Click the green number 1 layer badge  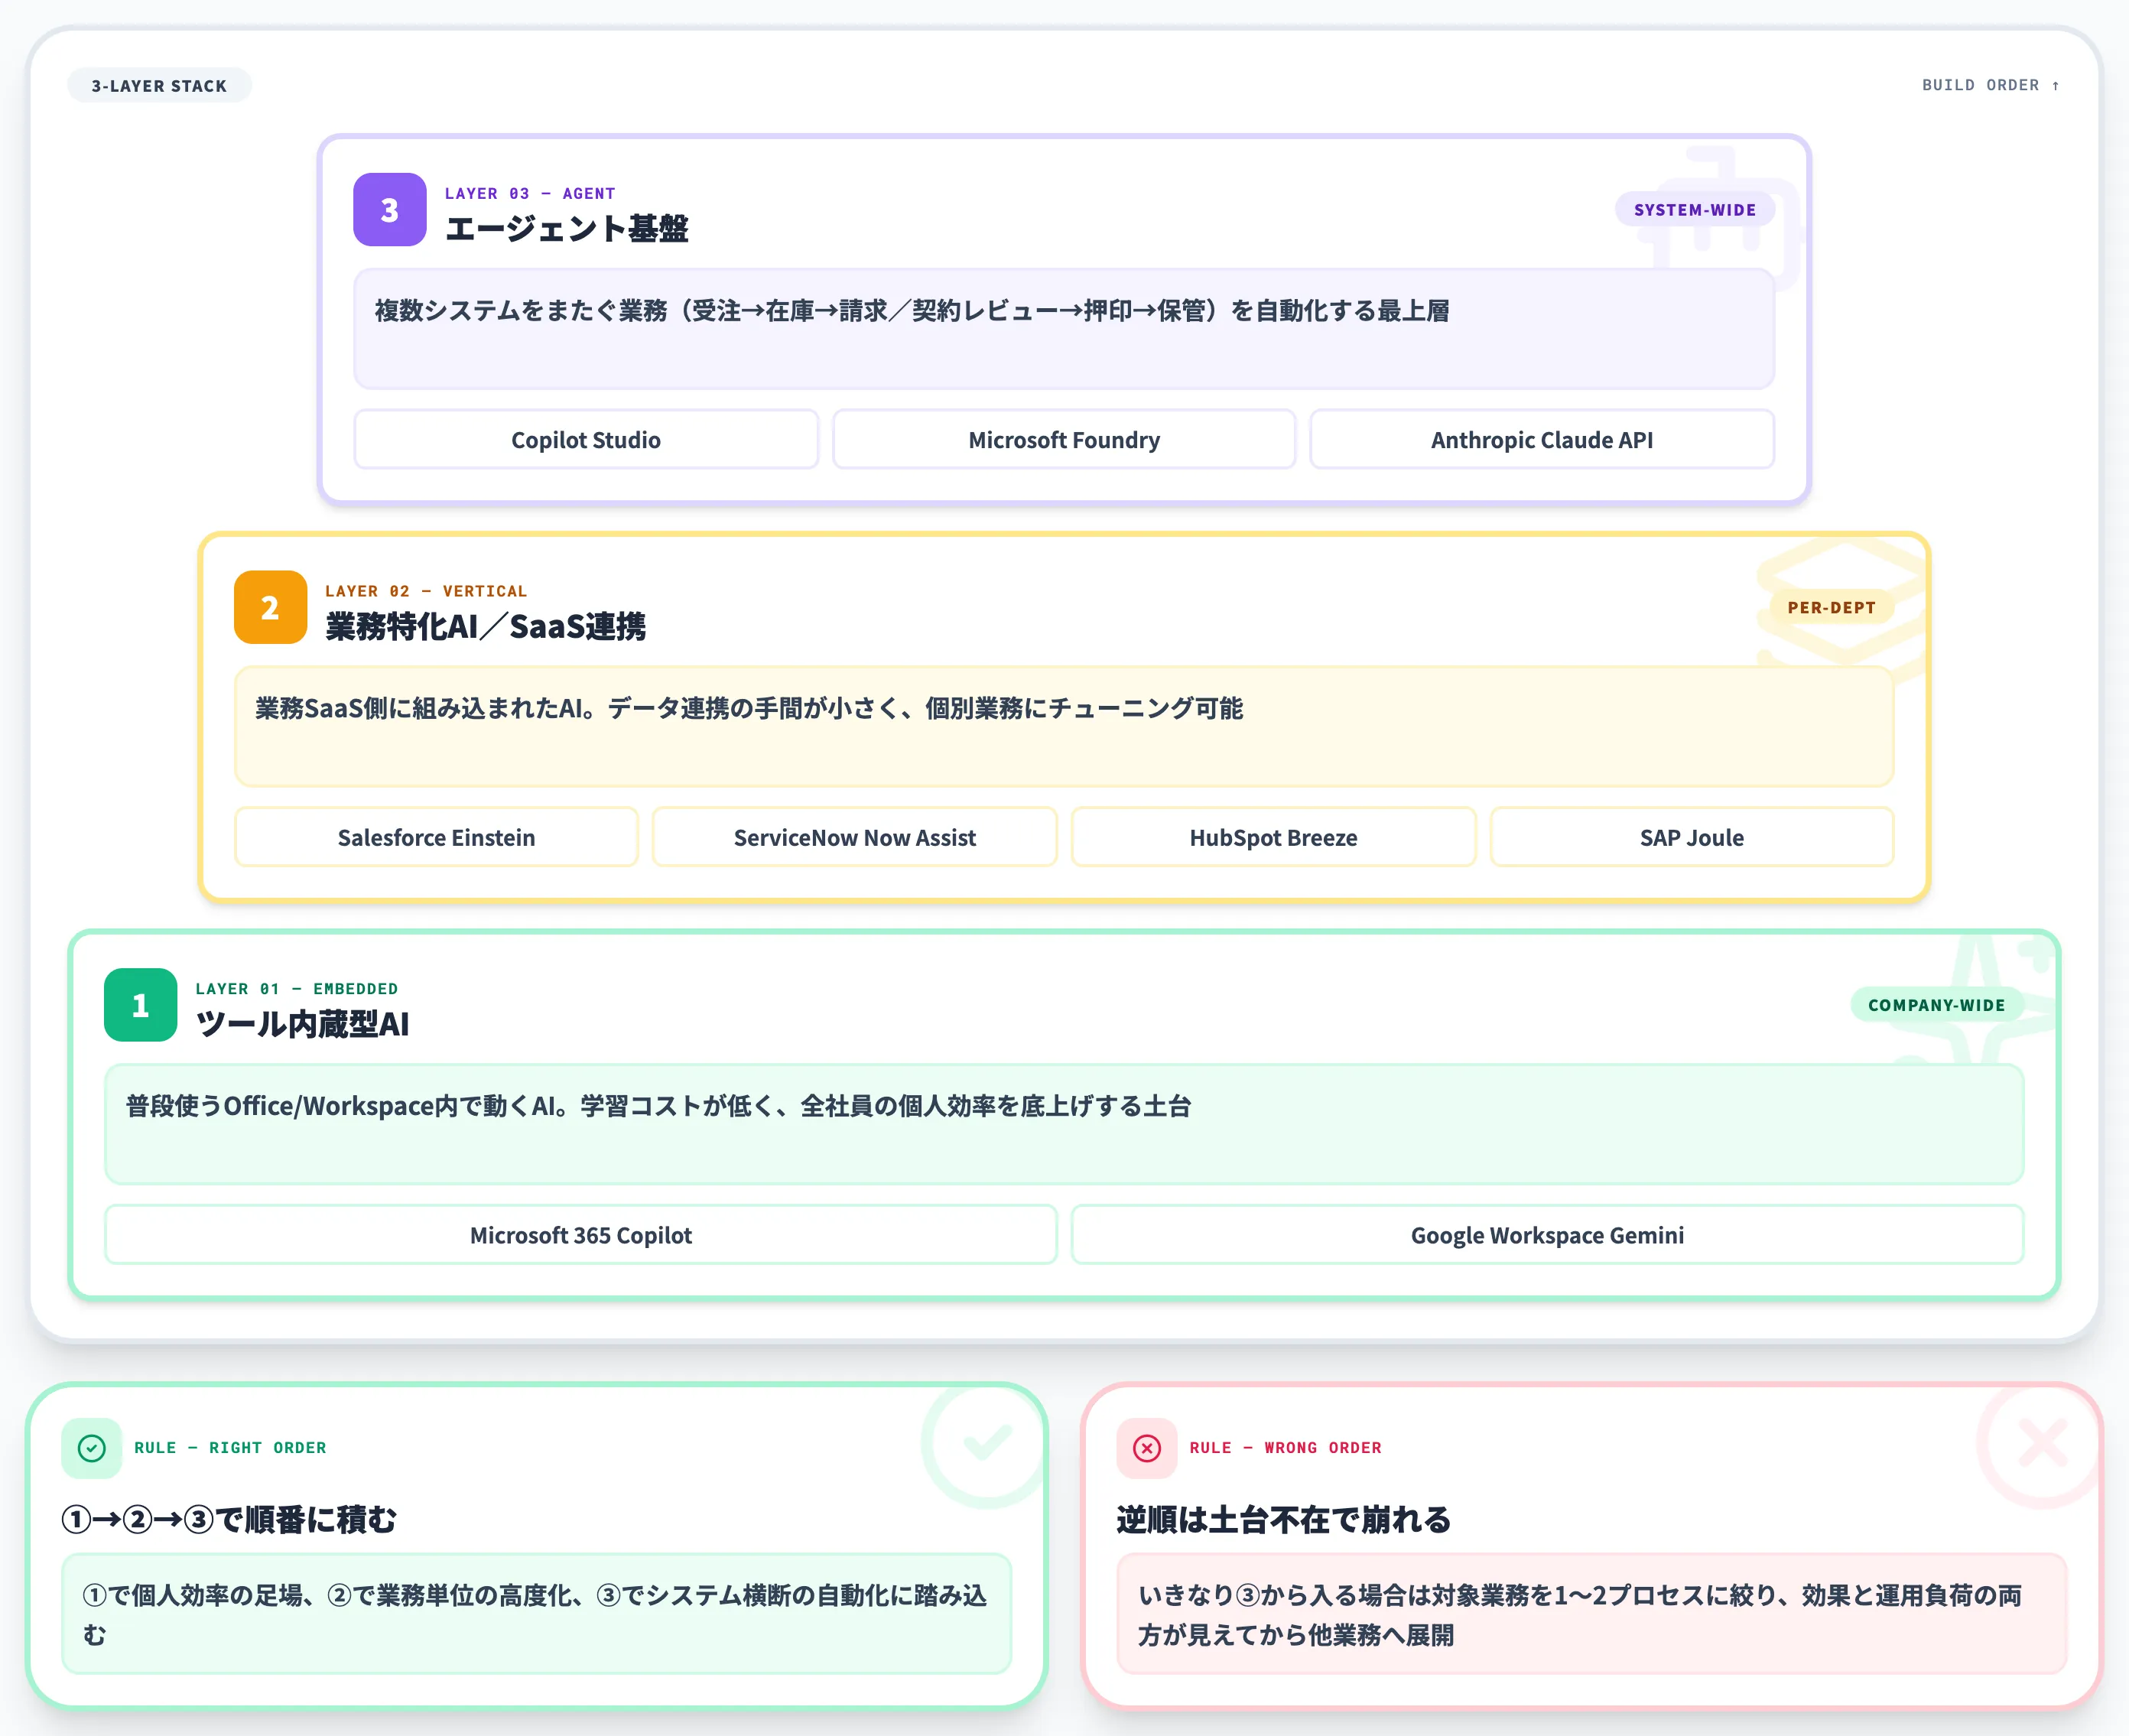pos(141,1005)
